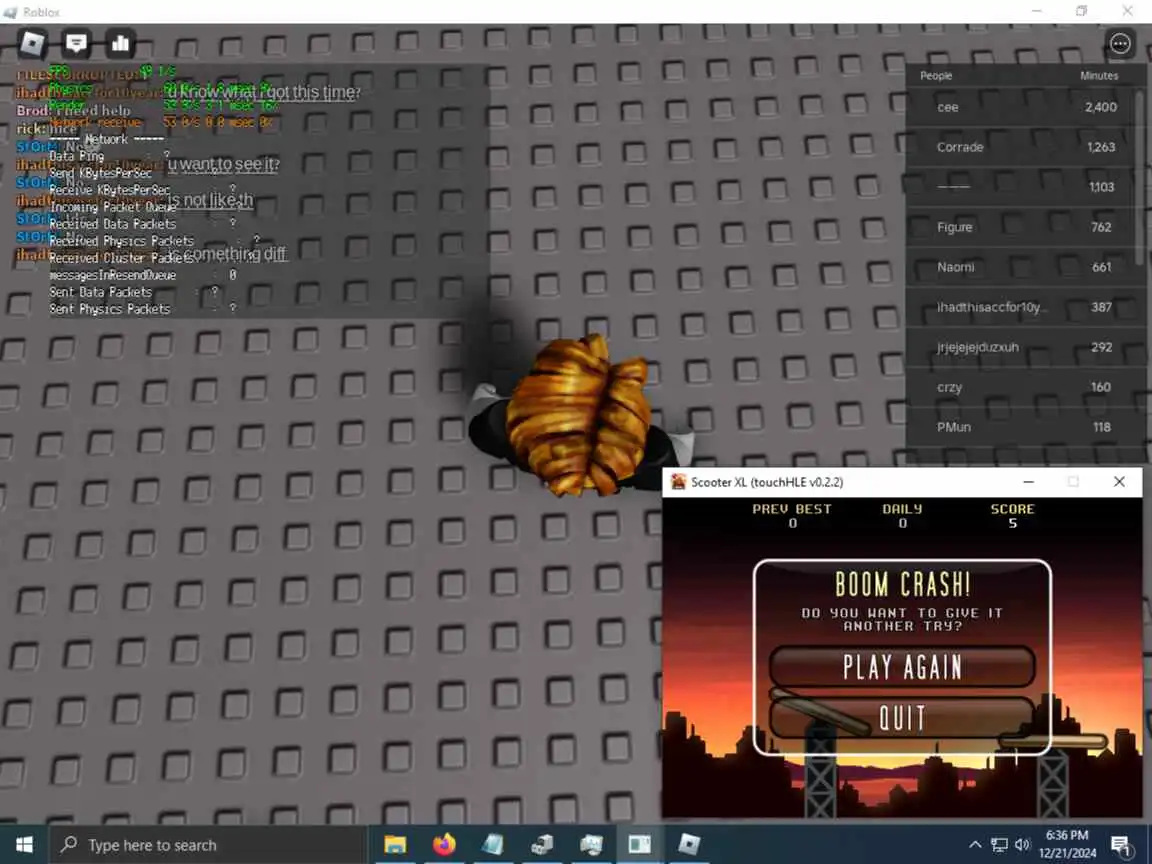
Task: Click the People column header
Action: pos(936,76)
